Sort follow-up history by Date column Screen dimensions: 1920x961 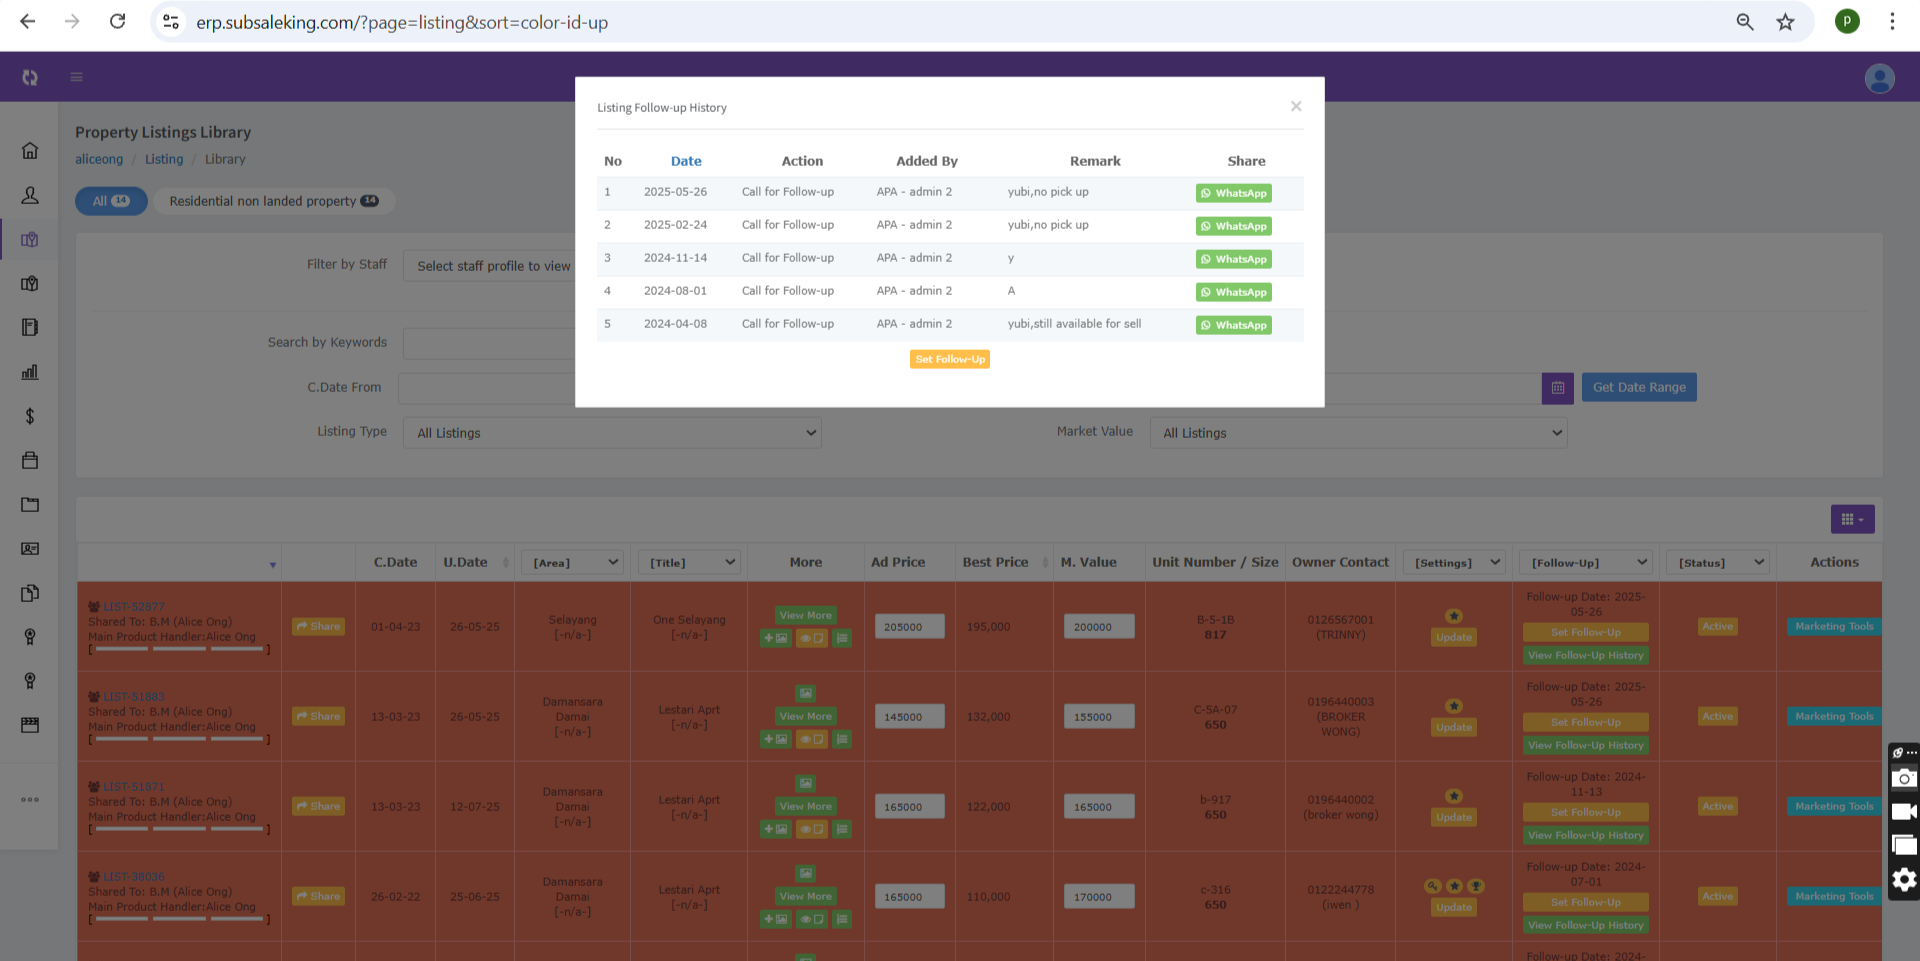[686, 161]
